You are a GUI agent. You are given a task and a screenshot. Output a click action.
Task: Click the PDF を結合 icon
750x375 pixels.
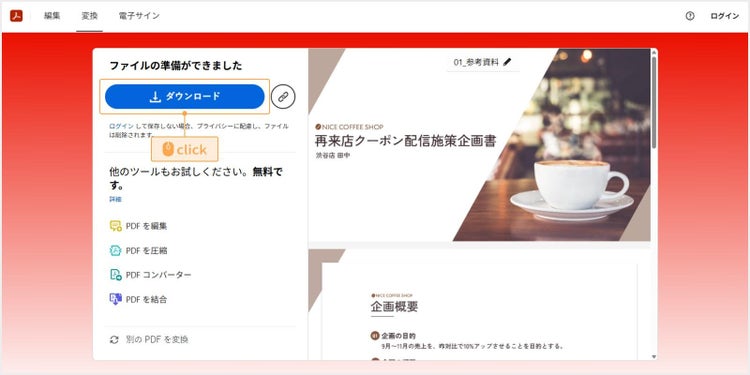click(x=115, y=299)
